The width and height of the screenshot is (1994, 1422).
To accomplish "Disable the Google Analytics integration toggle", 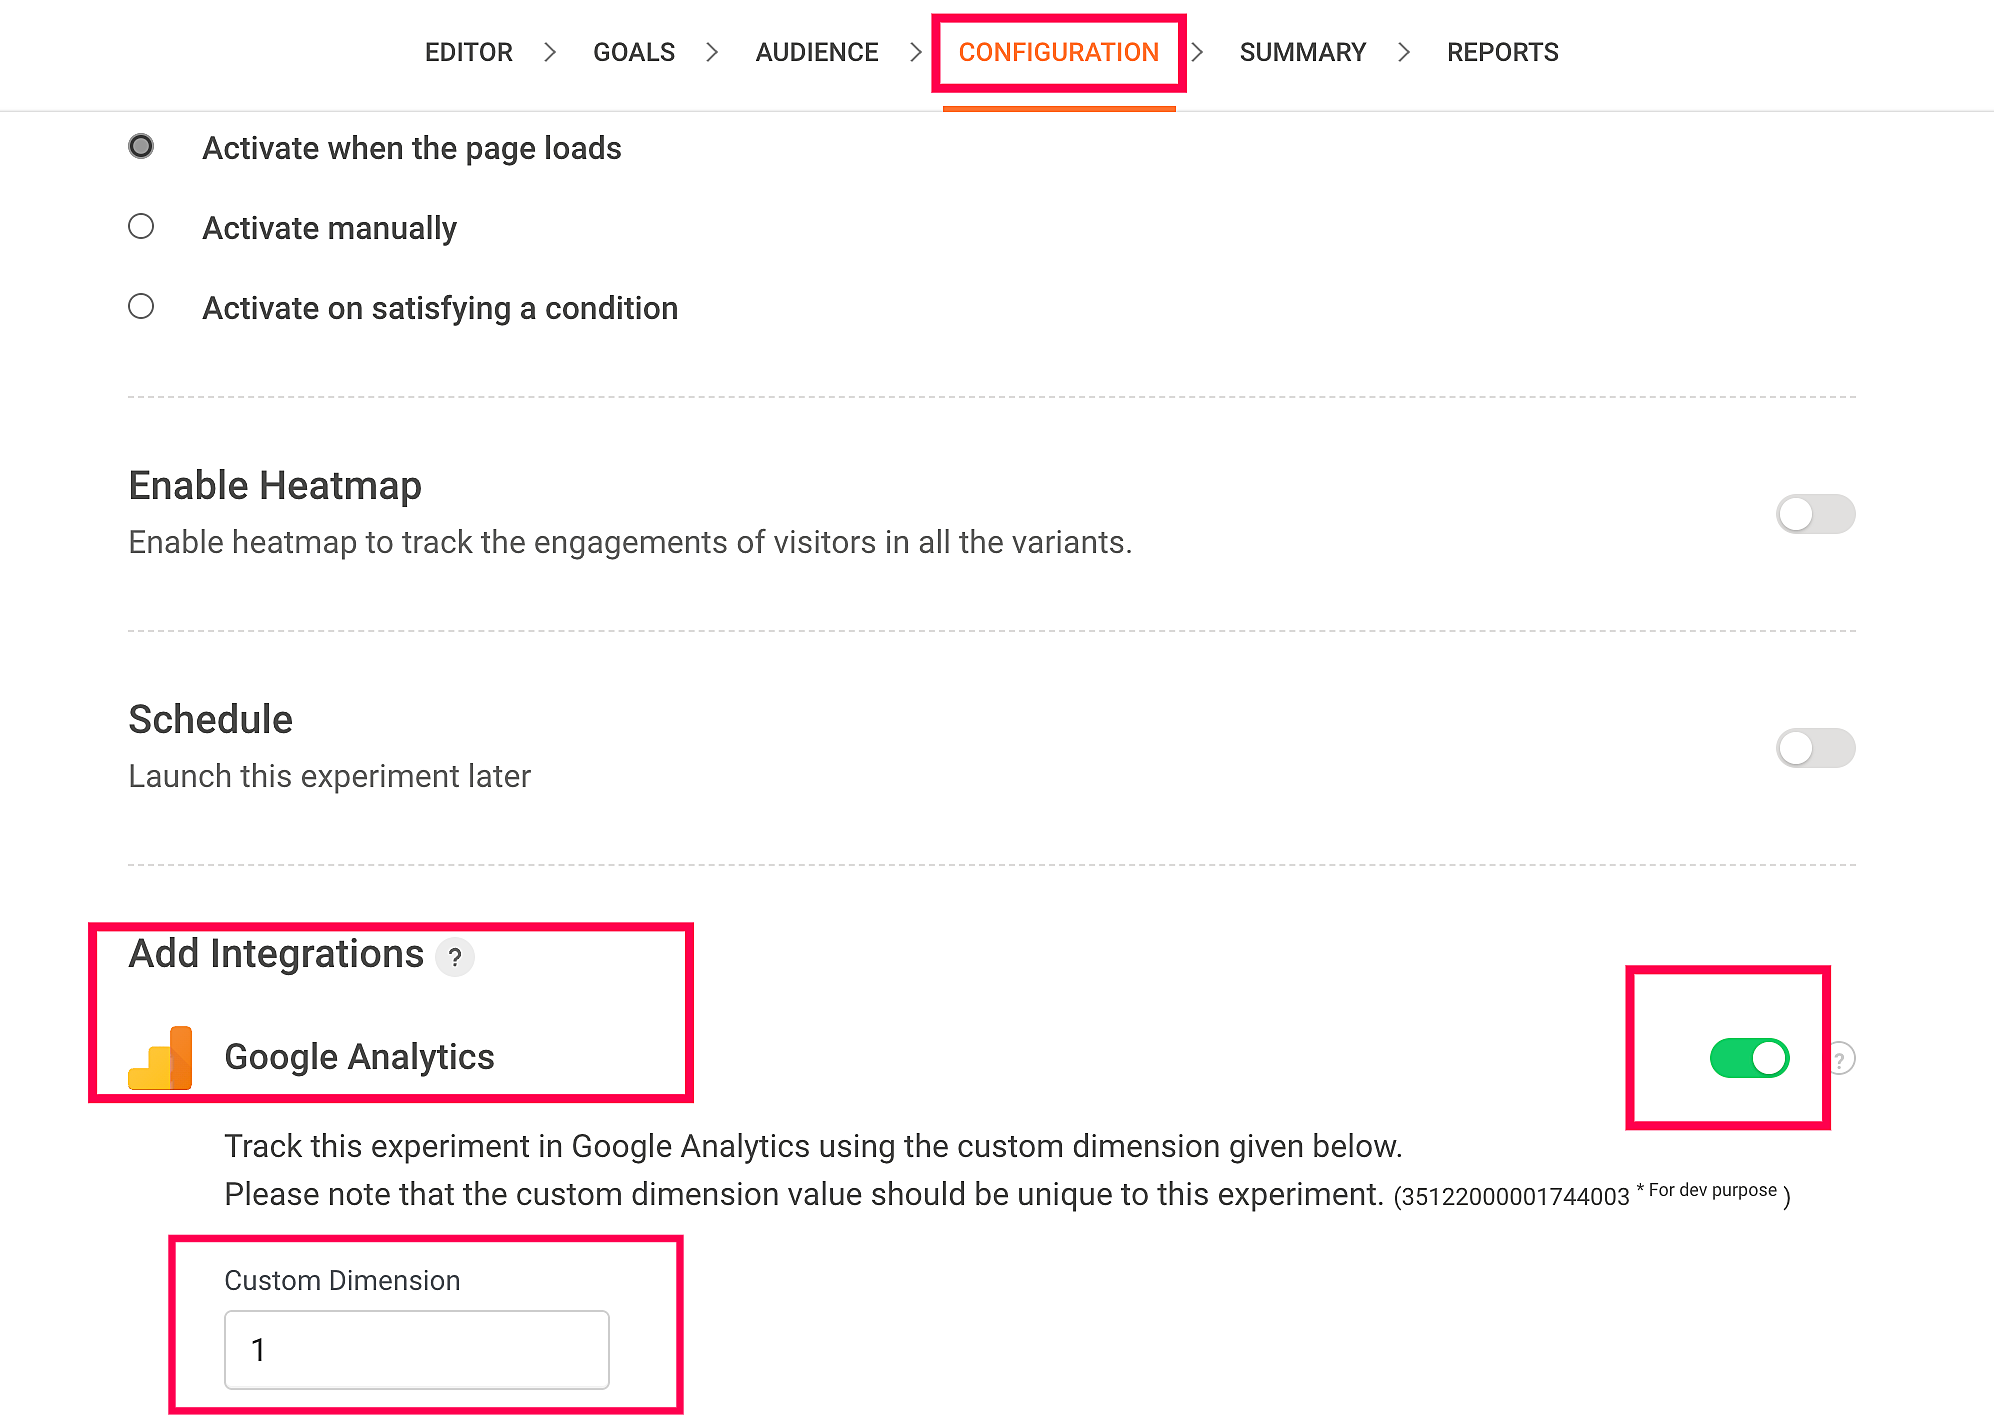I will click(1749, 1058).
